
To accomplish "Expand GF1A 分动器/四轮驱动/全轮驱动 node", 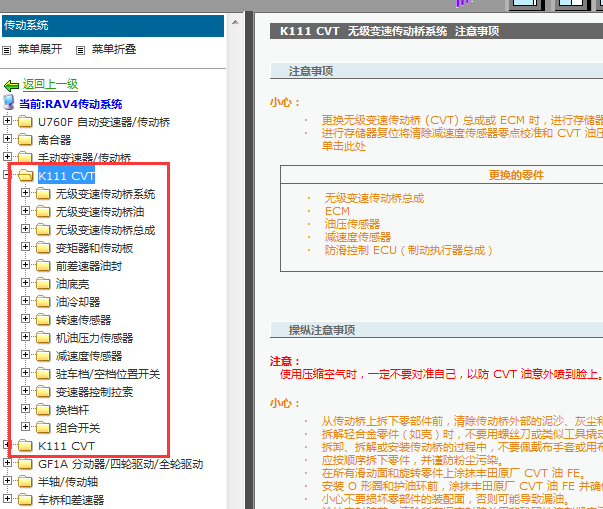I will (x=7, y=462).
